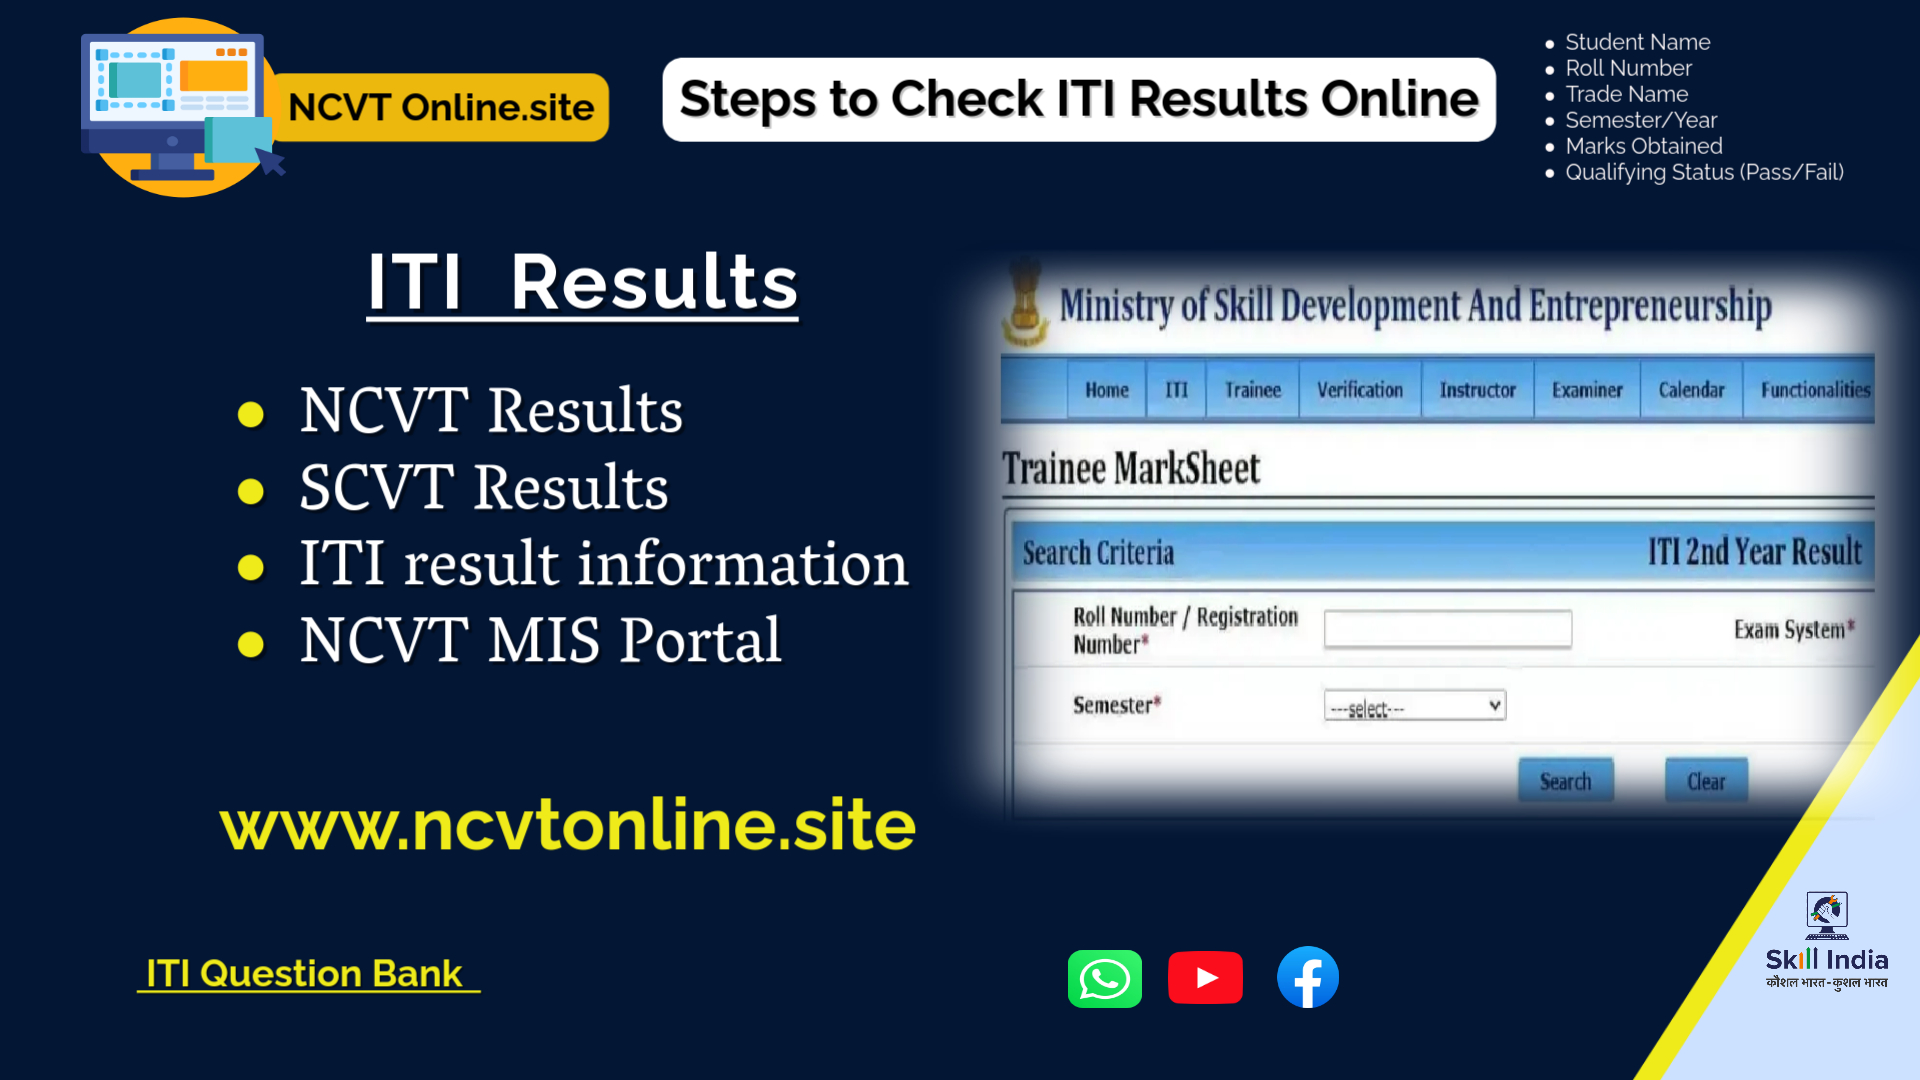Click the WhatsApp icon
Viewport: 1920px width, 1080px height.
tap(1105, 978)
